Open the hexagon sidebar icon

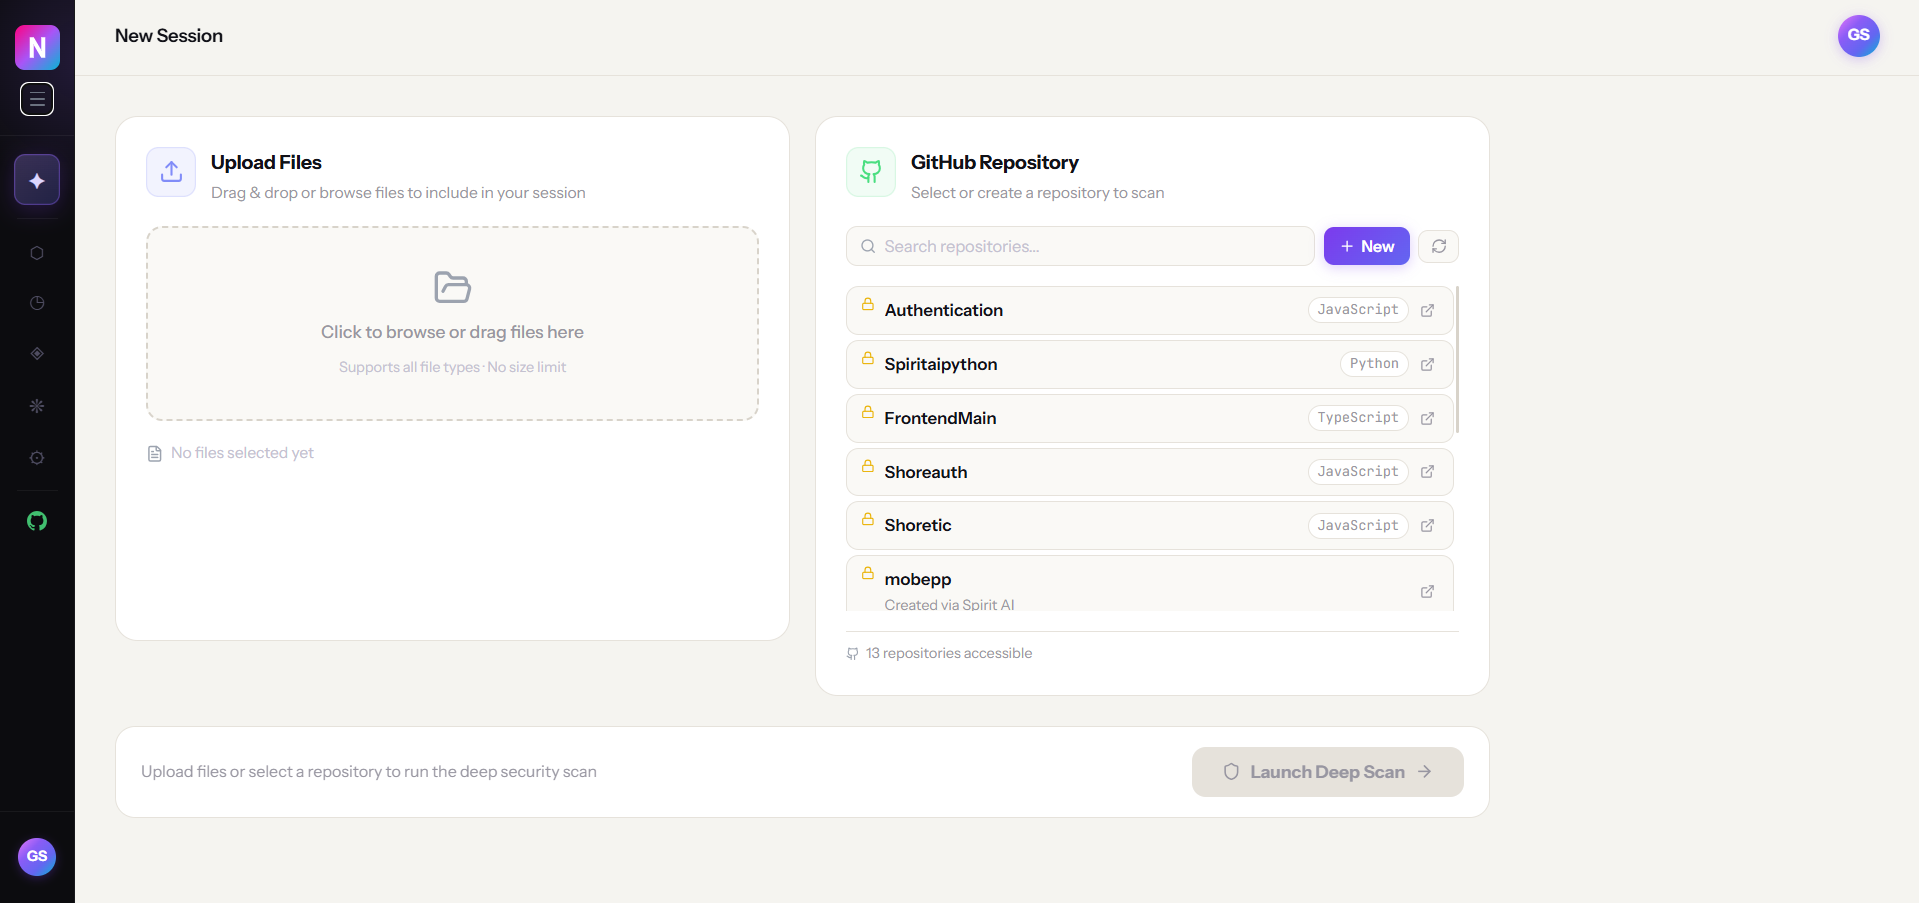(x=37, y=253)
